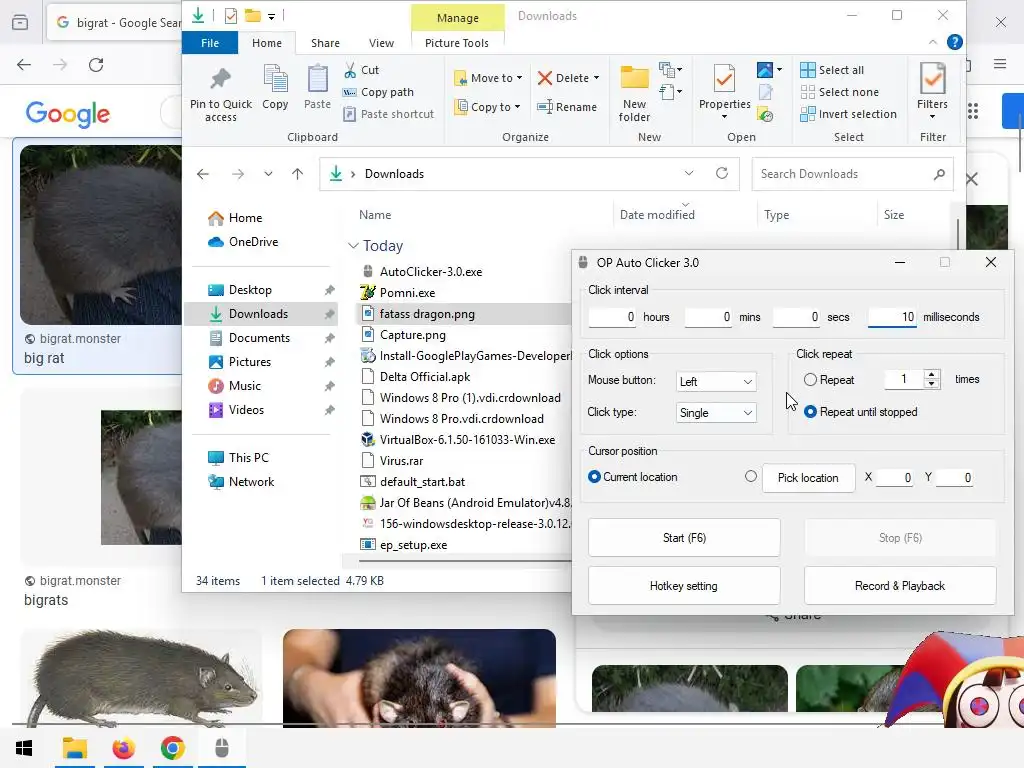The width and height of the screenshot is (1024, 768).
Task: Select This PC in navigation pane
Action: click(x=248, y=458)
